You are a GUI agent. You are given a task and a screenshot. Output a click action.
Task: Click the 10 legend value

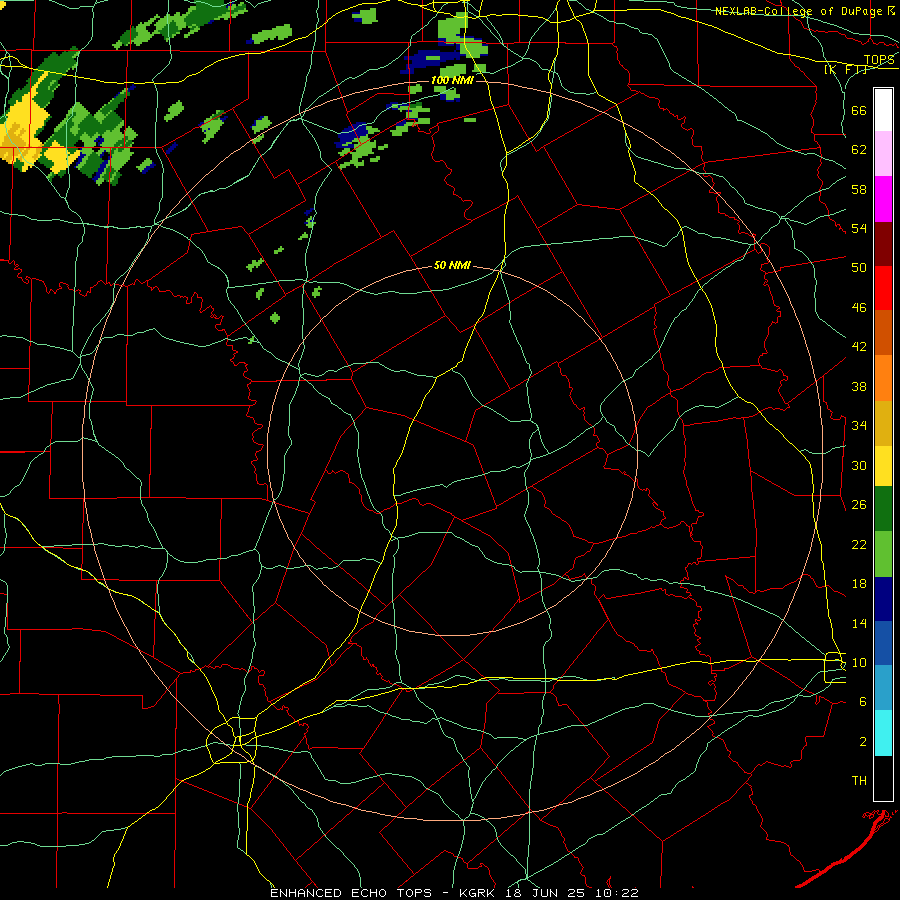859,662
